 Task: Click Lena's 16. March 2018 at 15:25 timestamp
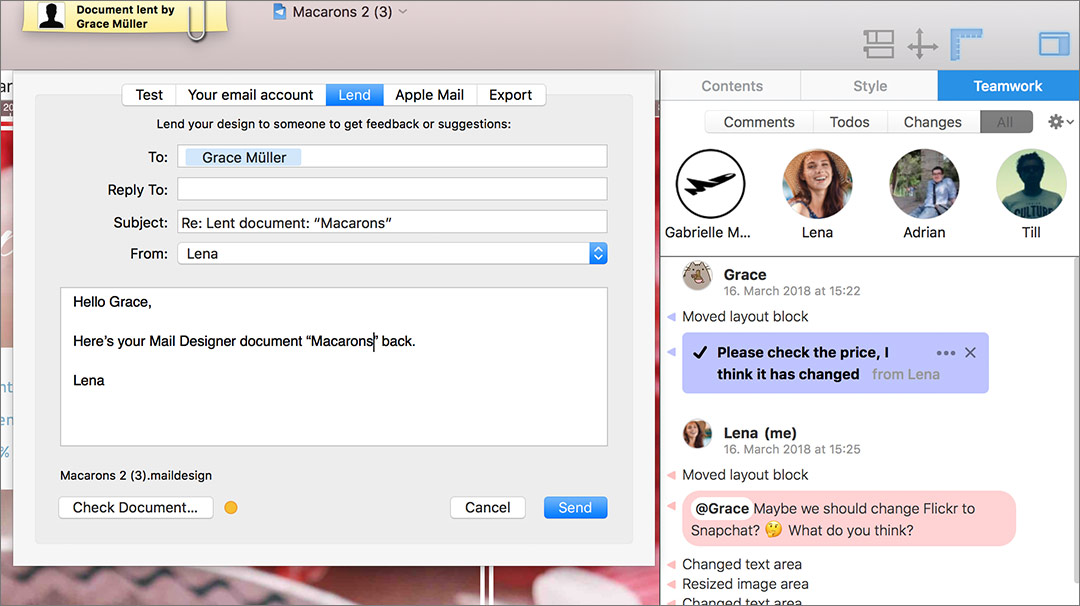coord(791,450)
